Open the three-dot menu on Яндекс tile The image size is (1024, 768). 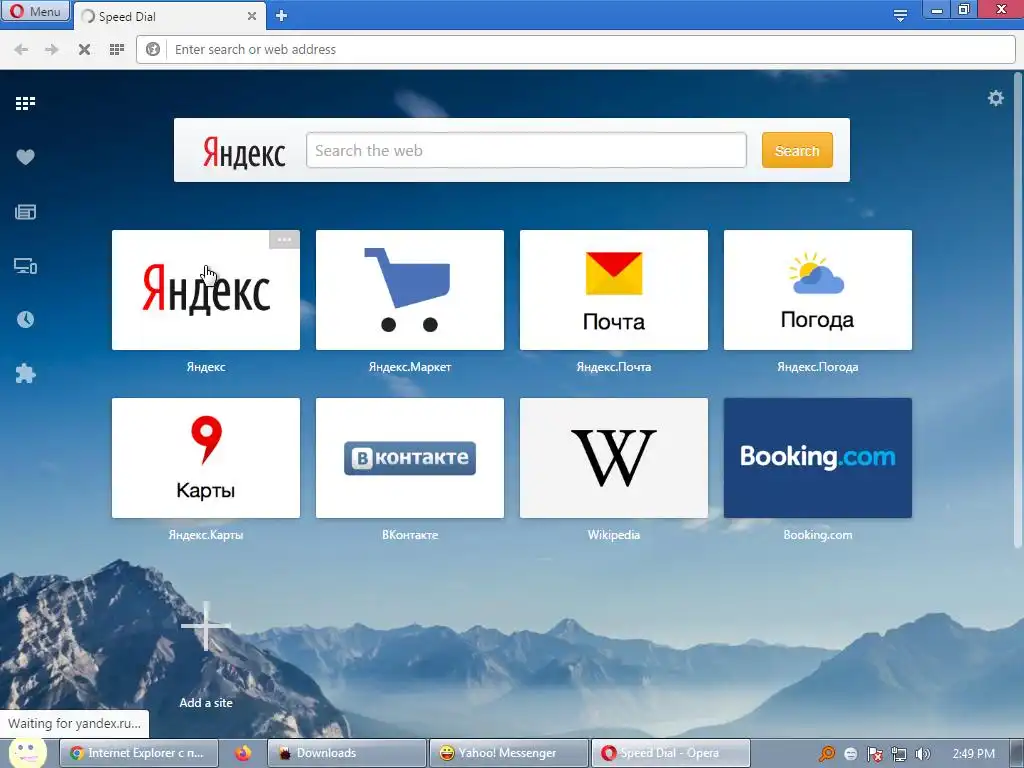[x=284, y=239]
